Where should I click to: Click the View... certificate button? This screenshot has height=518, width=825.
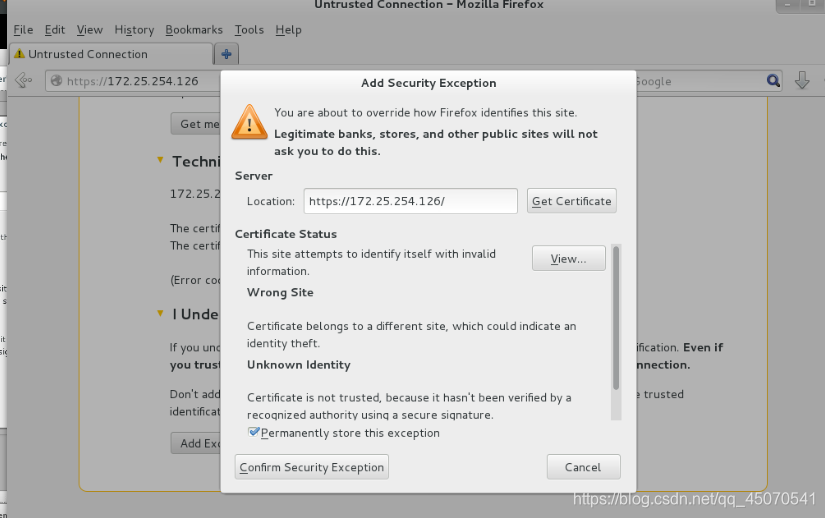point(568,258)
